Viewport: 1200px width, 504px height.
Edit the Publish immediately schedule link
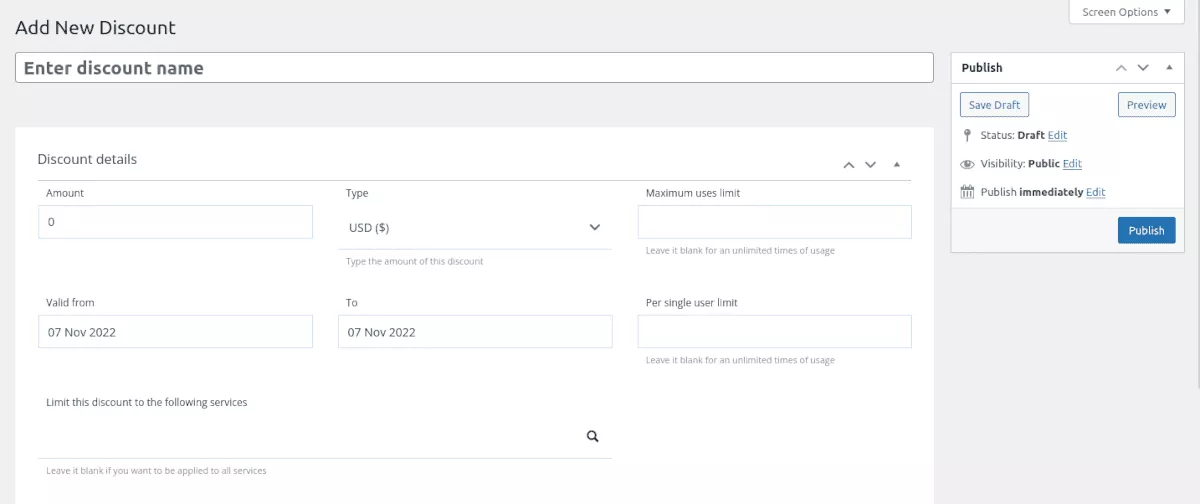1096,192
